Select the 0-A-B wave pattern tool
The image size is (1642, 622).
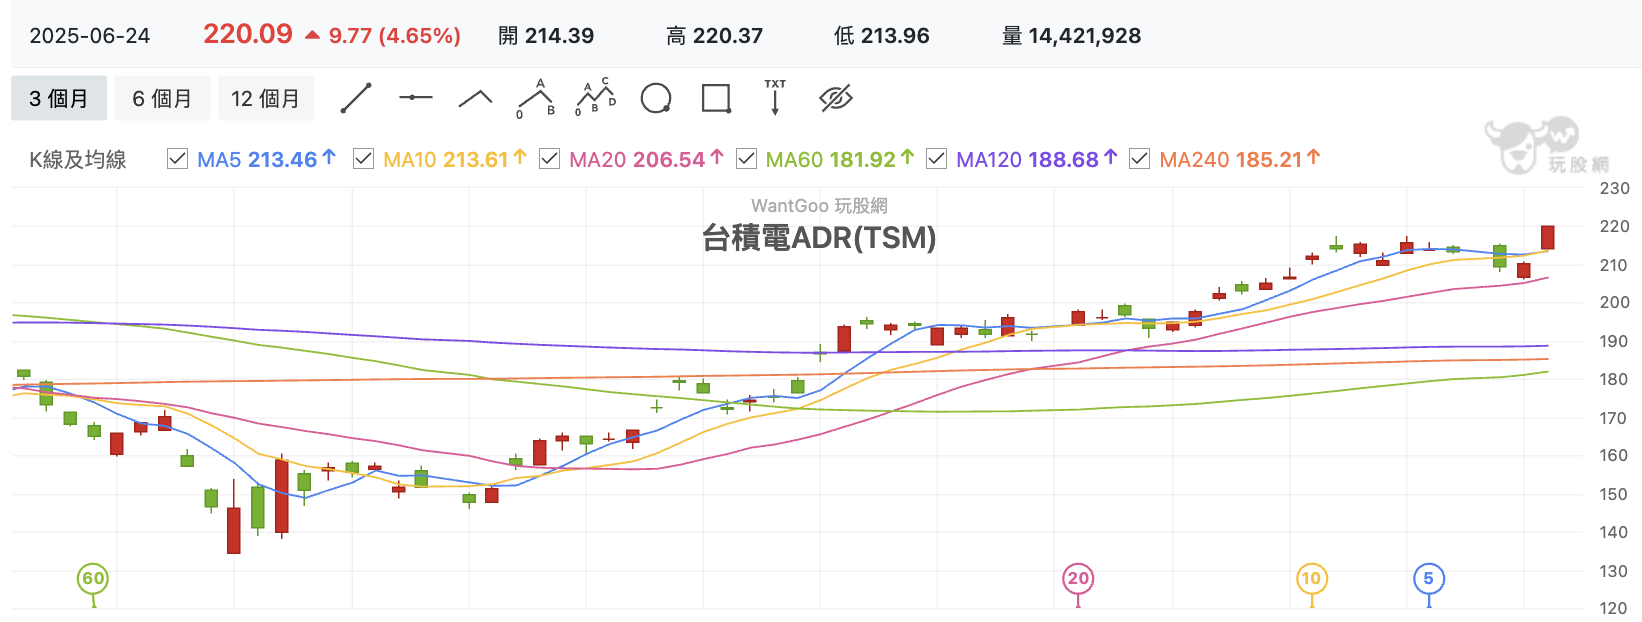pos(536,98)
